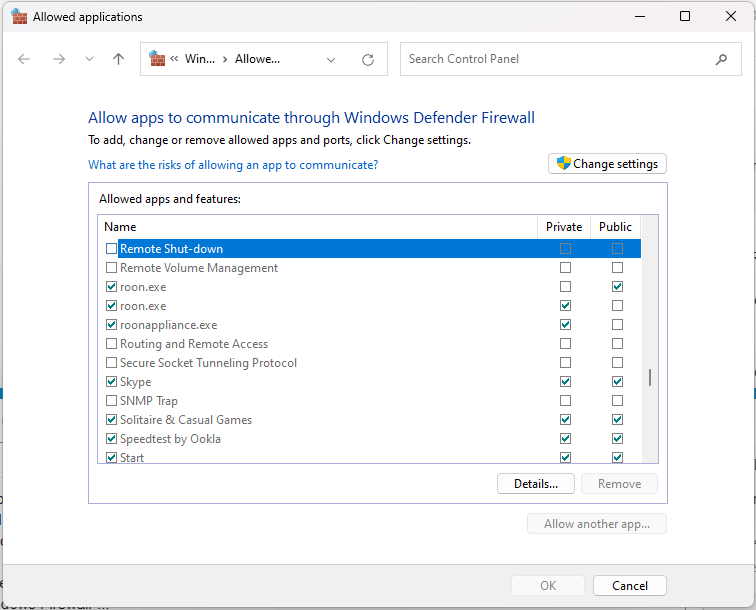Toggle roonappliance.exe Private checkbox
This screenshot has height=610, width=756.
566,325
